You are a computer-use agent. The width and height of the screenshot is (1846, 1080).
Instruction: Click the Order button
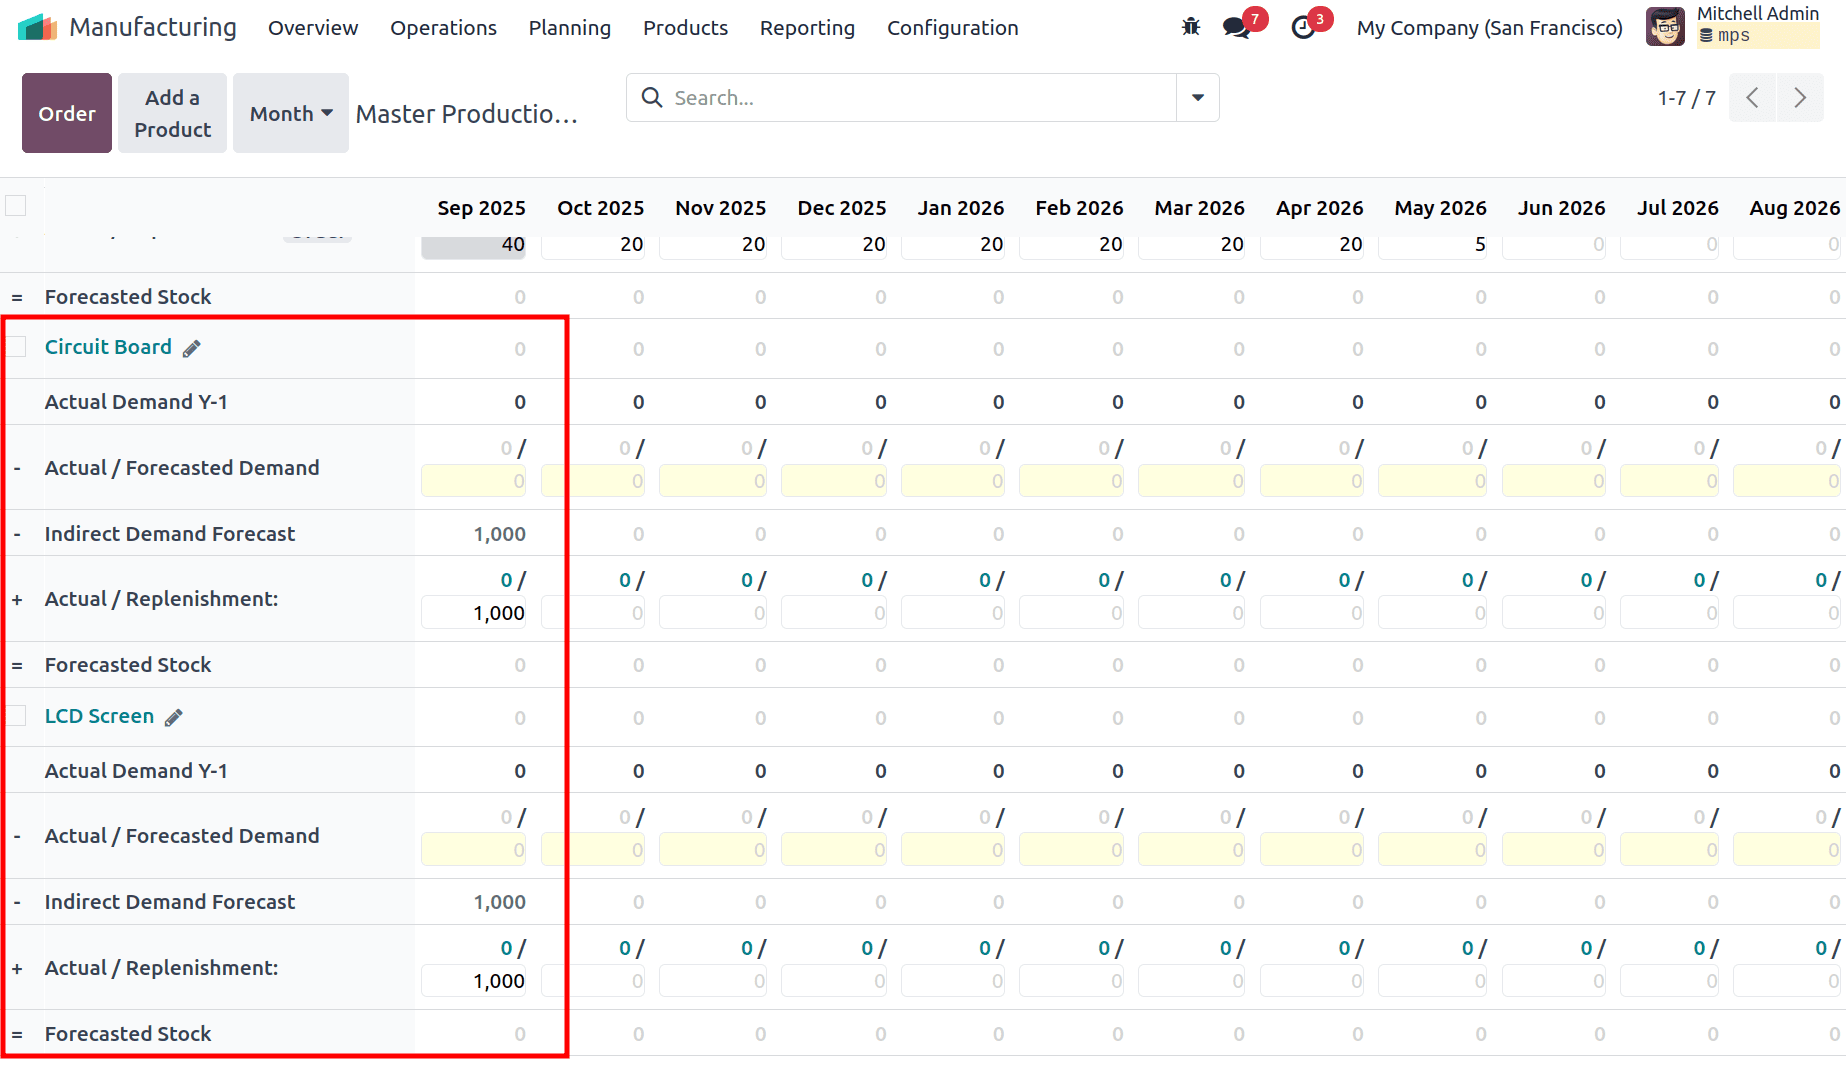click(x=66, y=113)
